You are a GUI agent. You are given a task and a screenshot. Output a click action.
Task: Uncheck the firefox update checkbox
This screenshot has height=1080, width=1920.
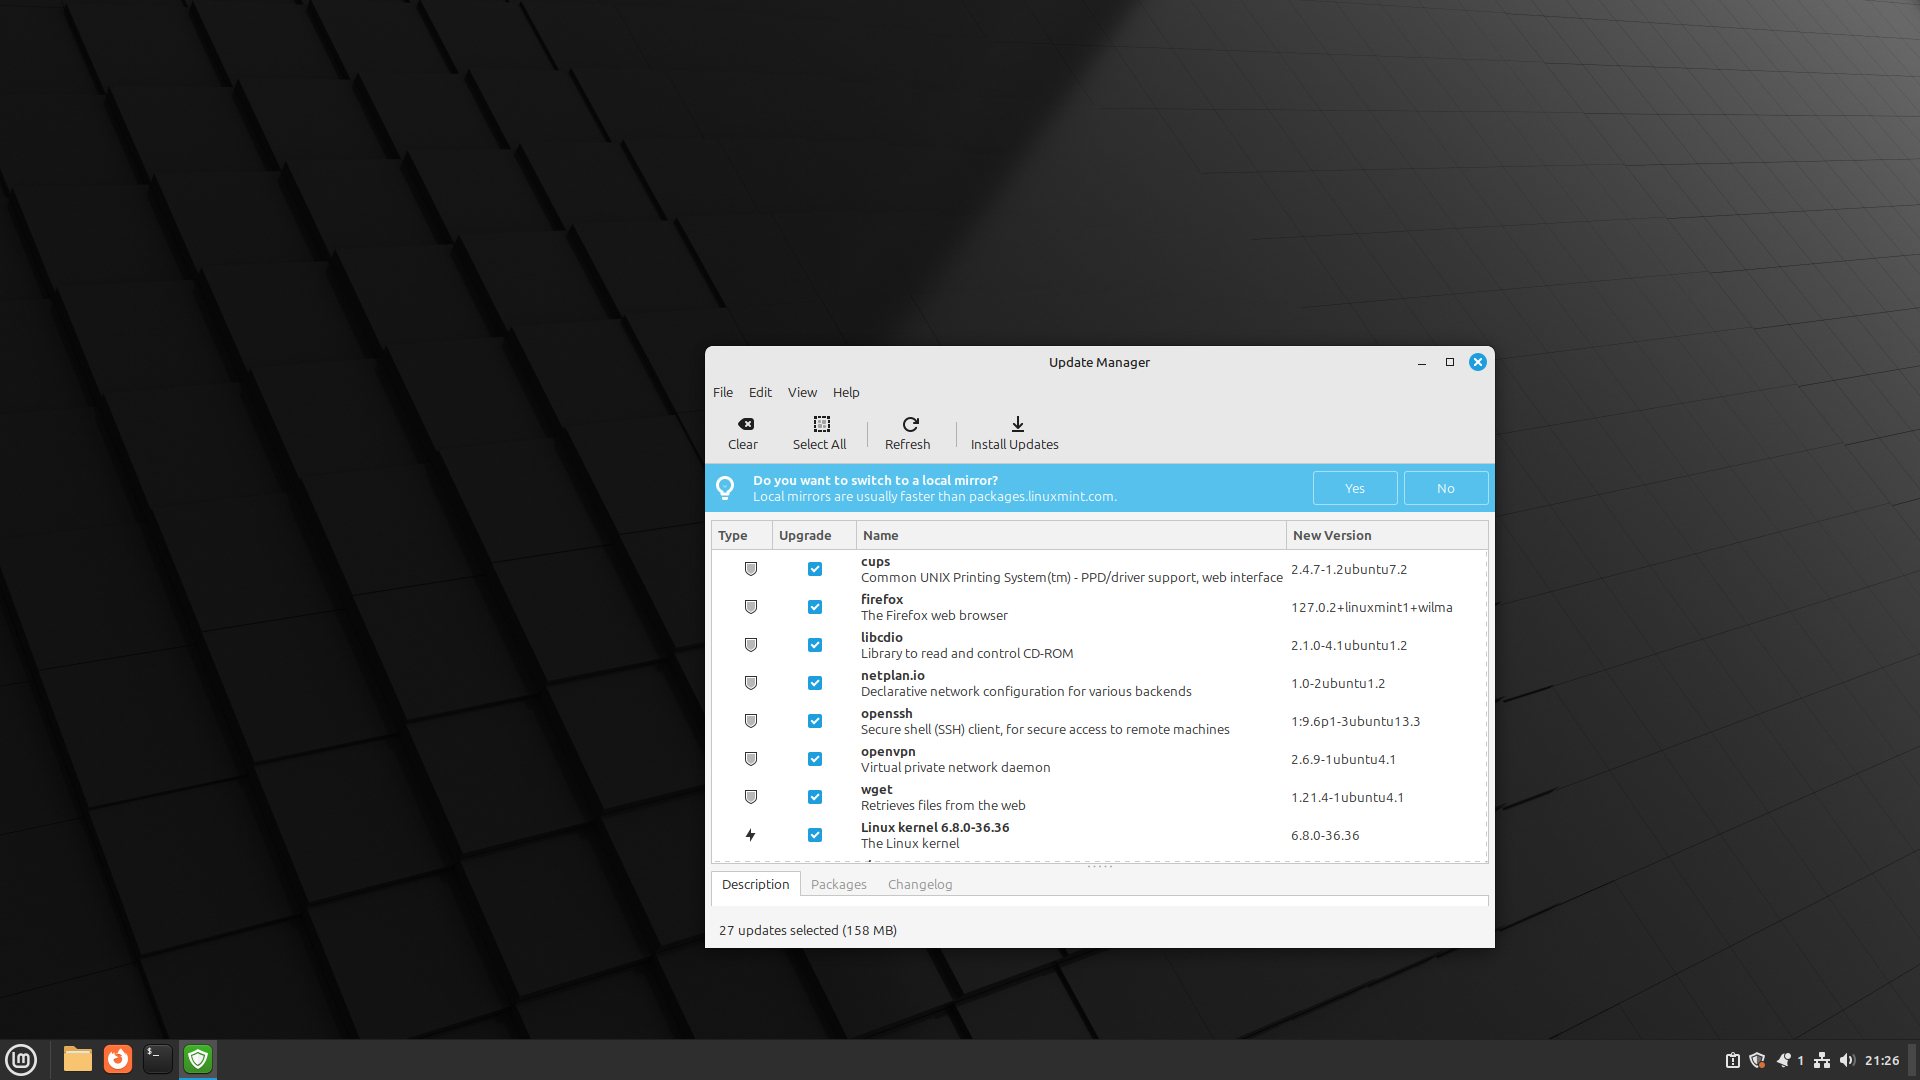(x=815, y=607)
